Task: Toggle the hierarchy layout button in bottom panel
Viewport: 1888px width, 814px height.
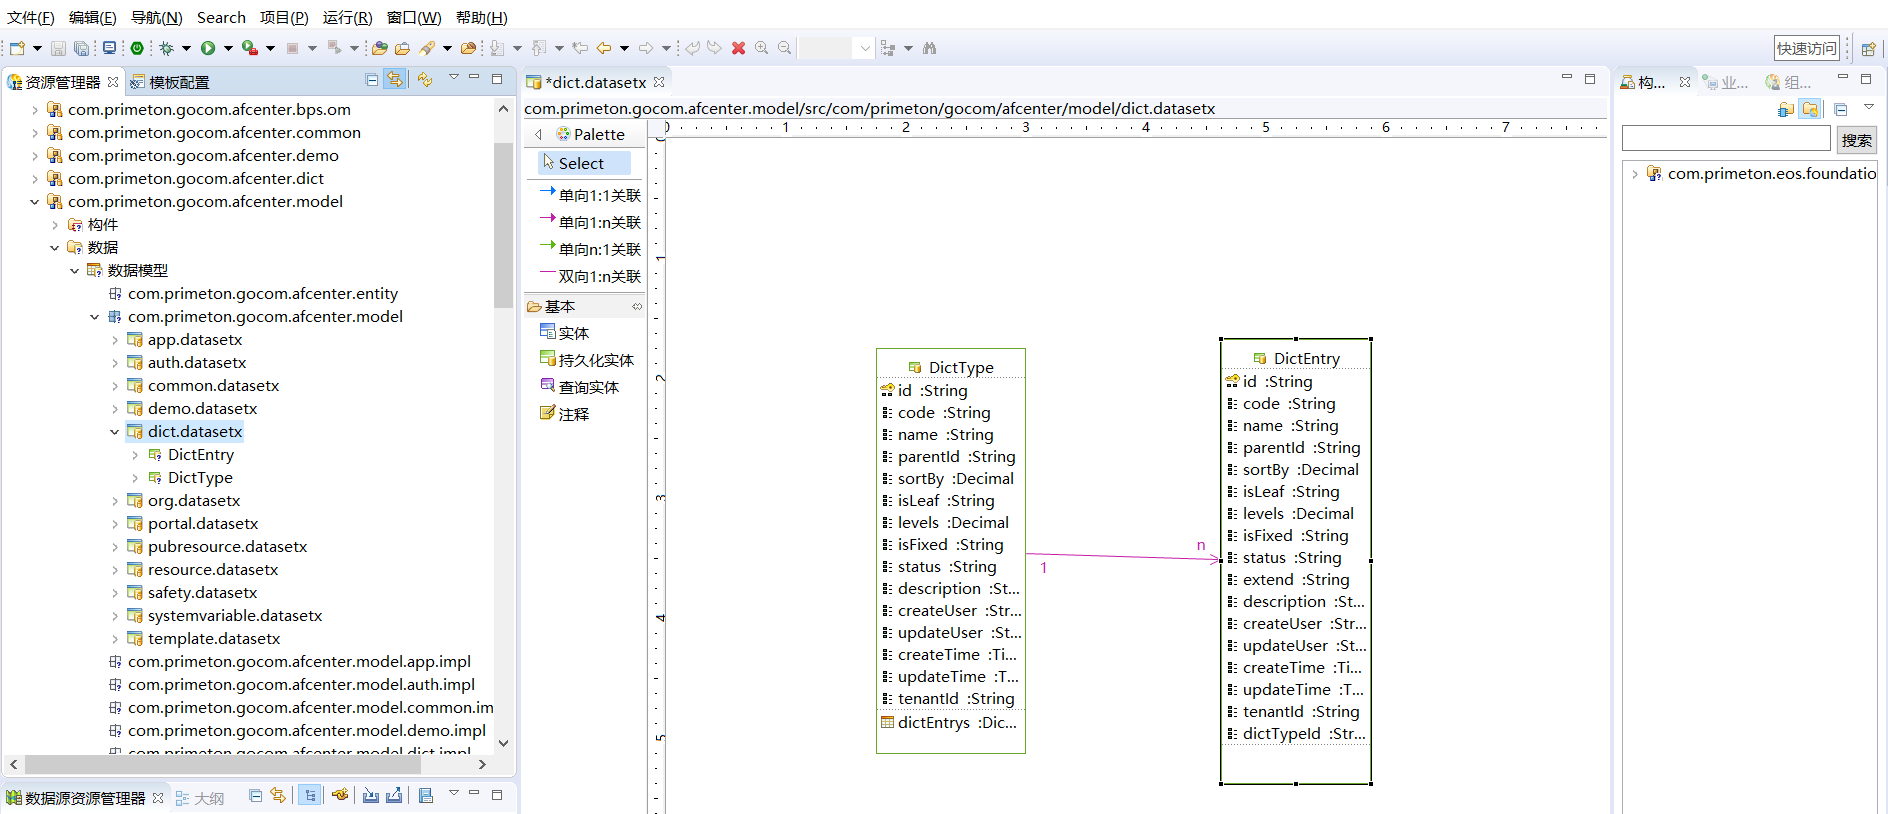Action: 310,796
